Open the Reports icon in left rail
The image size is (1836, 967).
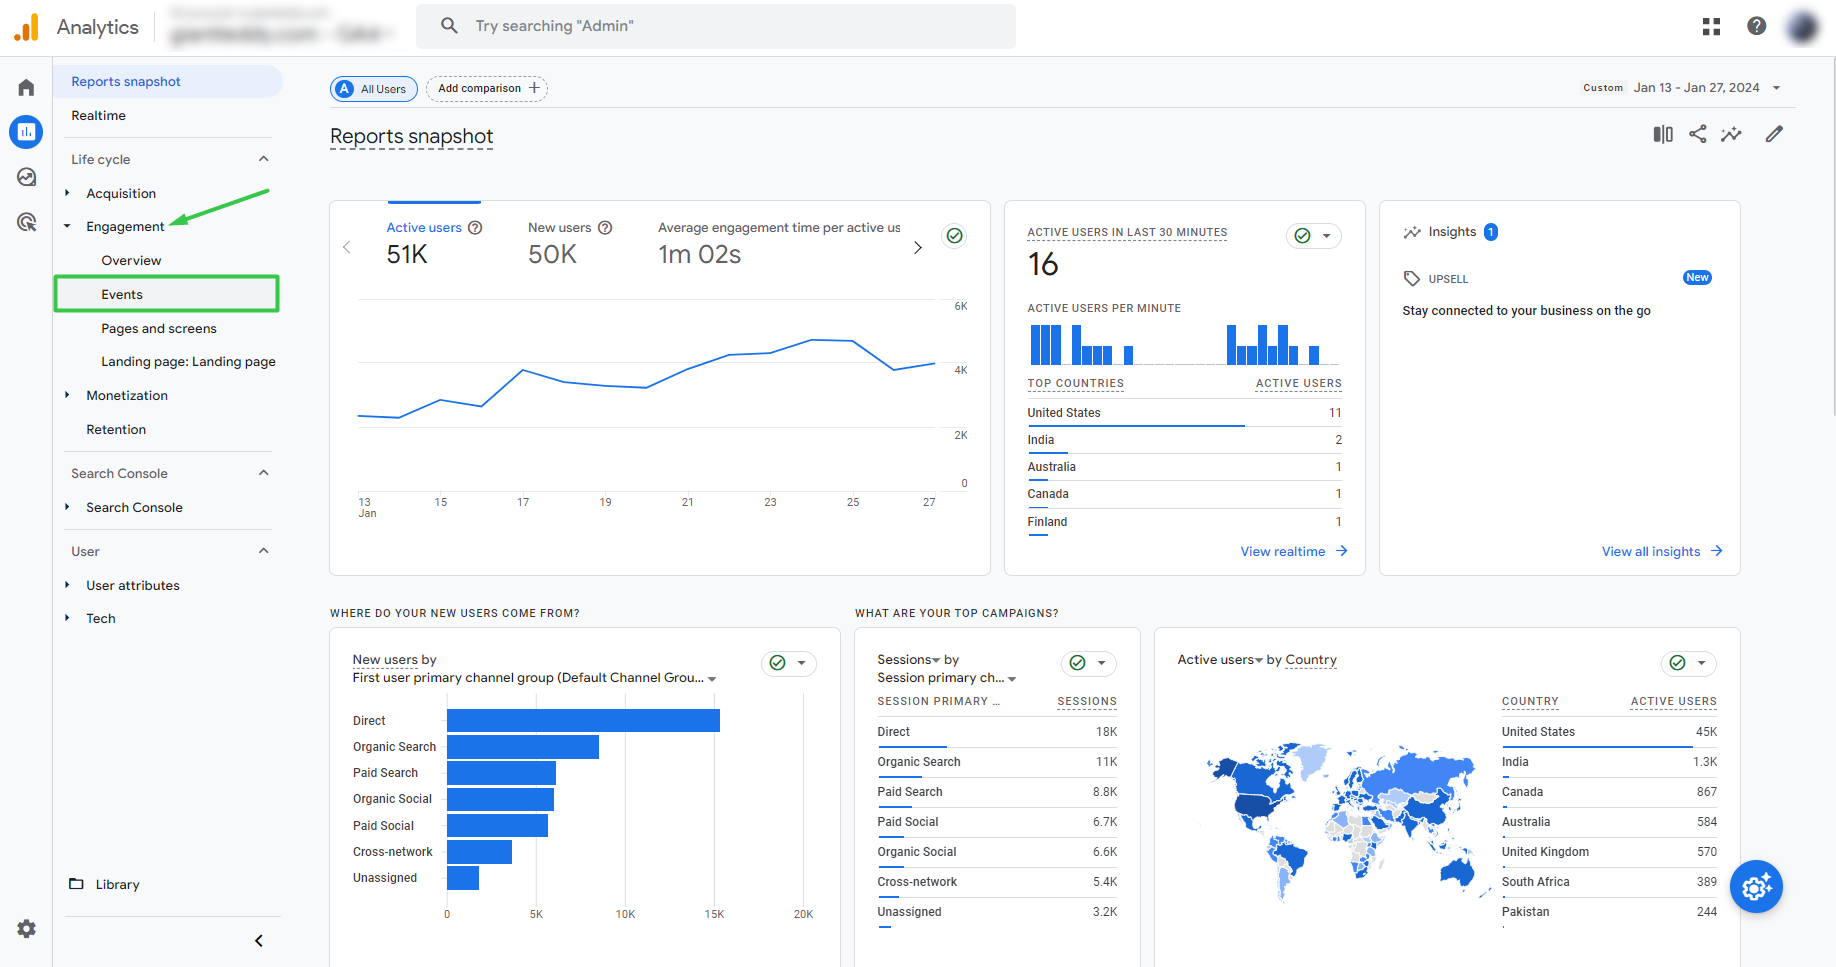coord(26,132)
